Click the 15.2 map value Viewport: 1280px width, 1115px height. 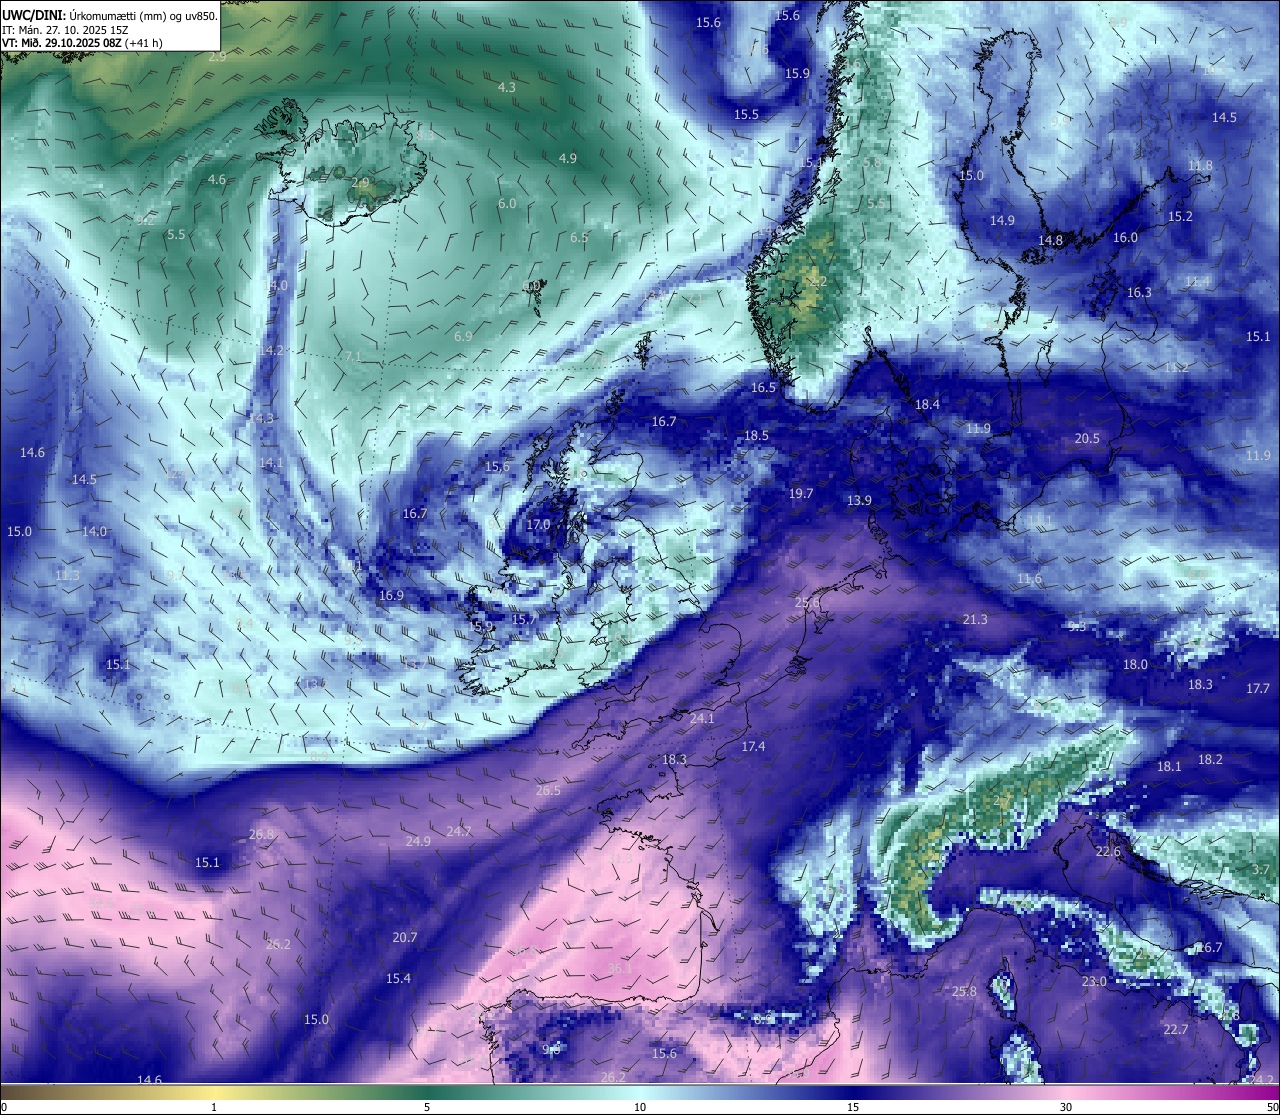[1180, 216]
